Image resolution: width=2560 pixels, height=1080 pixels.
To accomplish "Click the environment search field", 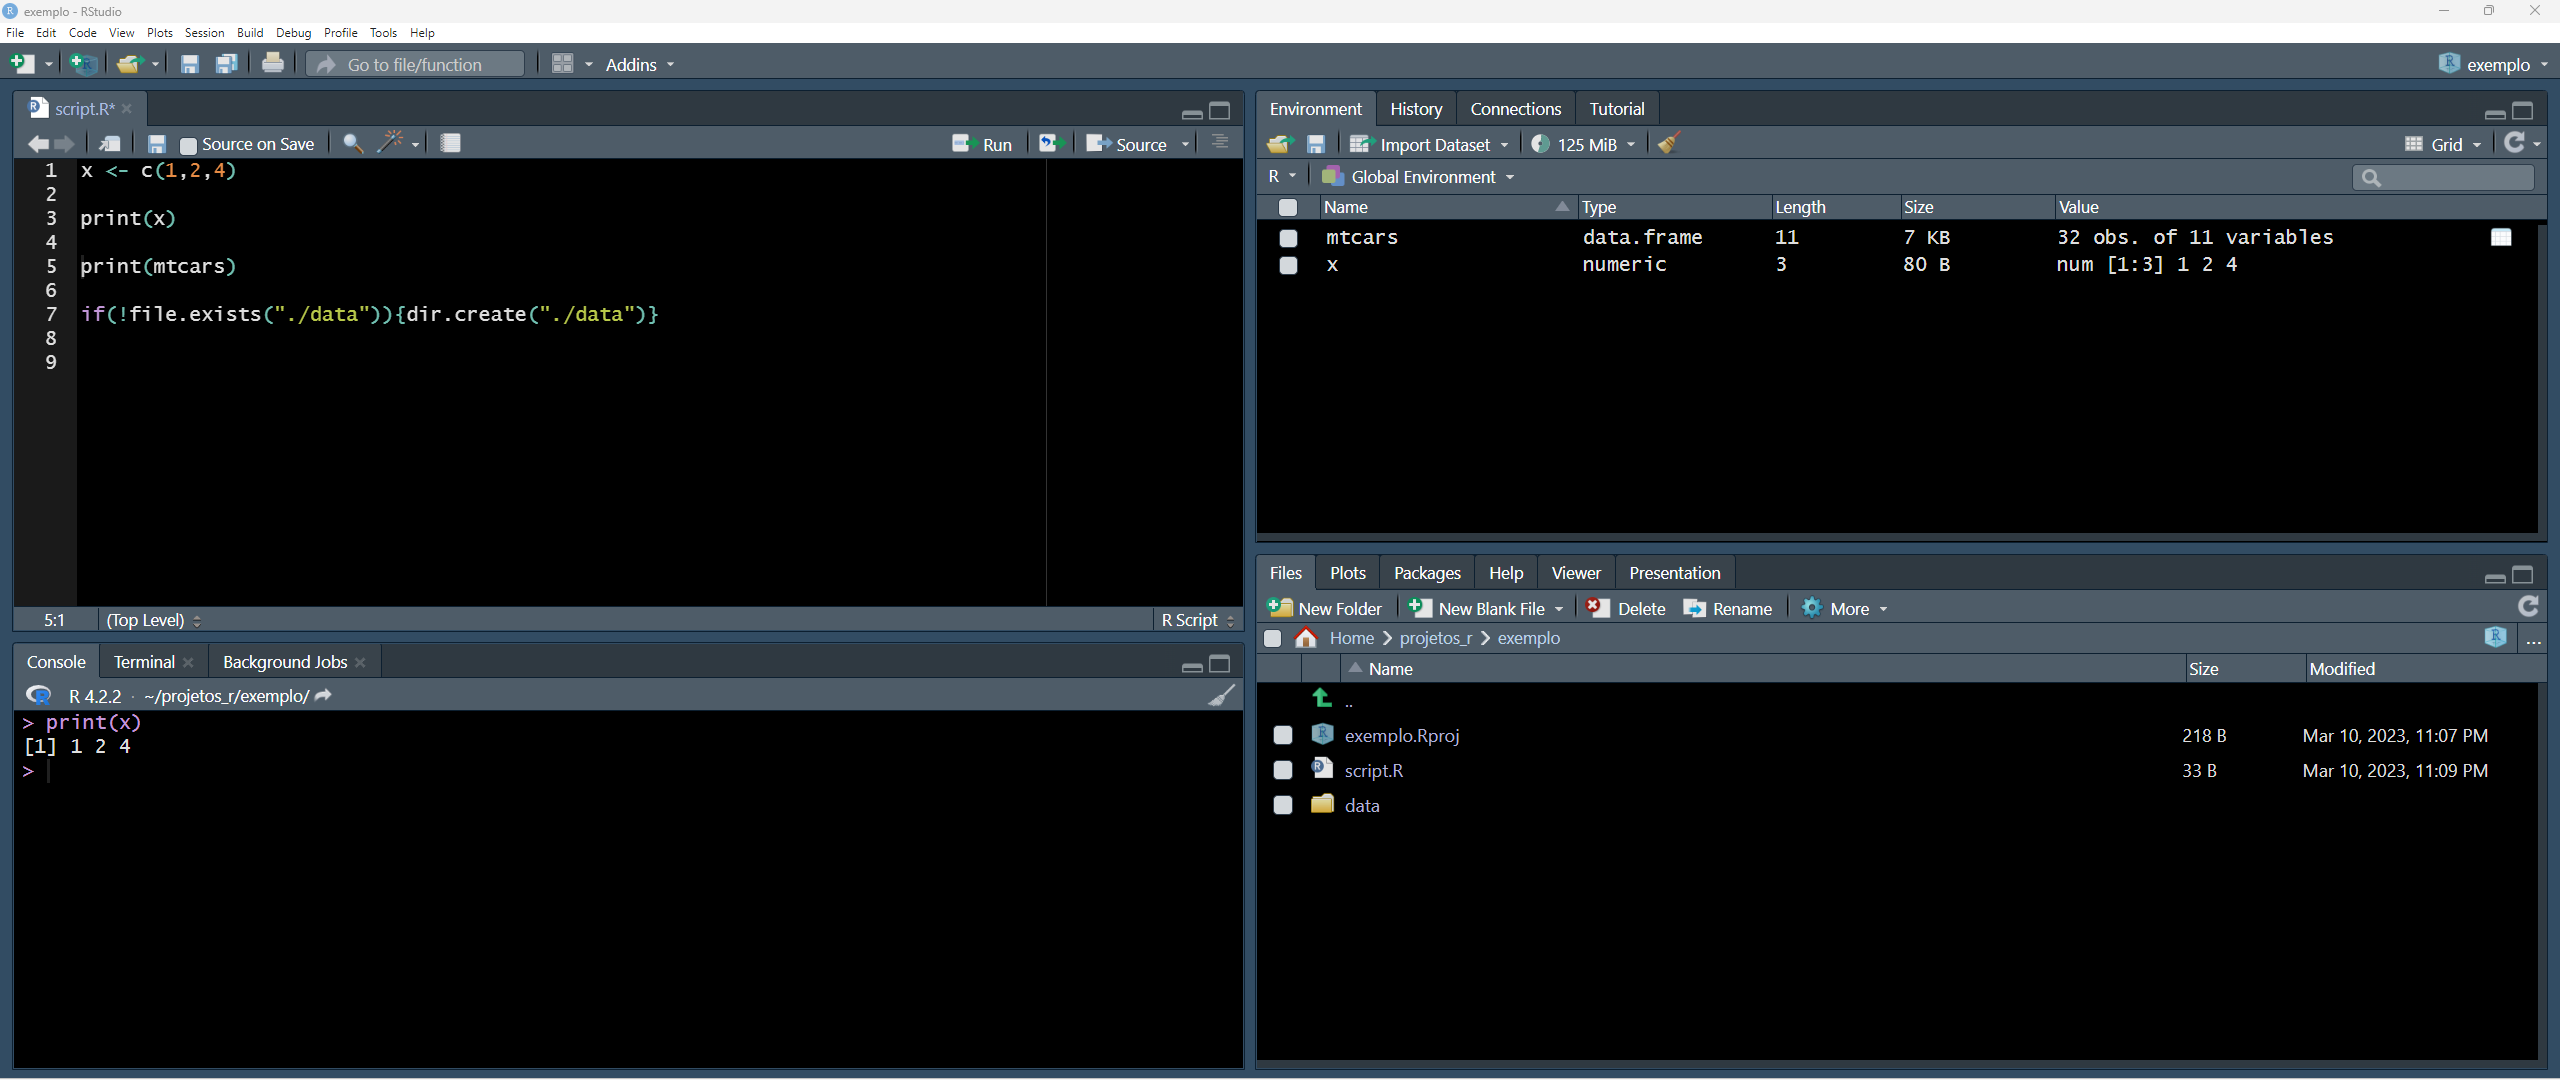I will click(x=2443, y=177).
